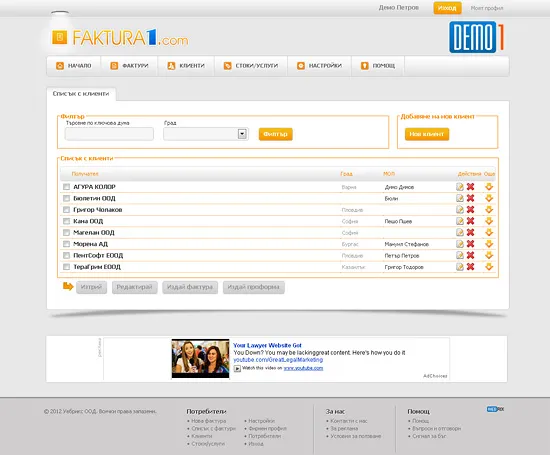Check the box for Григор Чолаков
This screenshot has width=550, height=455.
coord(66,209)
